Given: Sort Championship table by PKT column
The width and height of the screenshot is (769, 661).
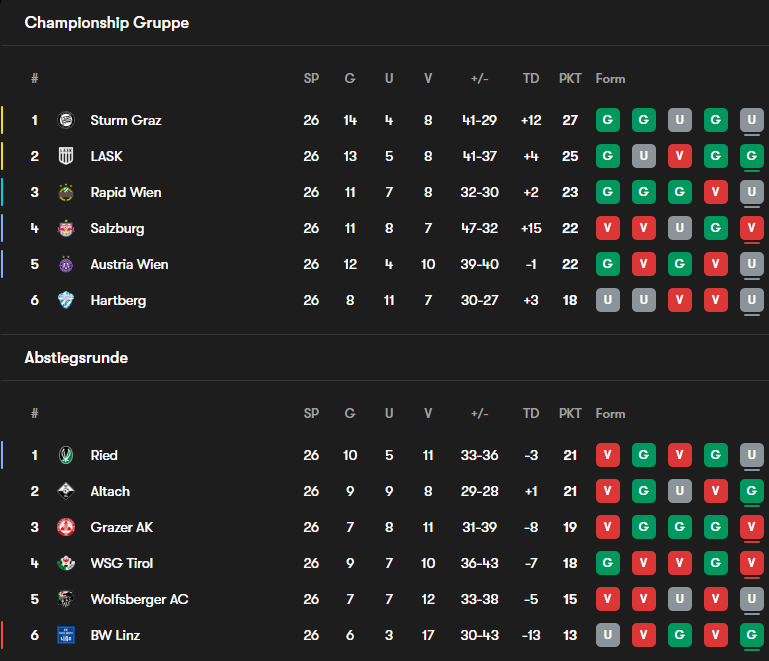Looking at the screenshot, I should click(570, 78).
